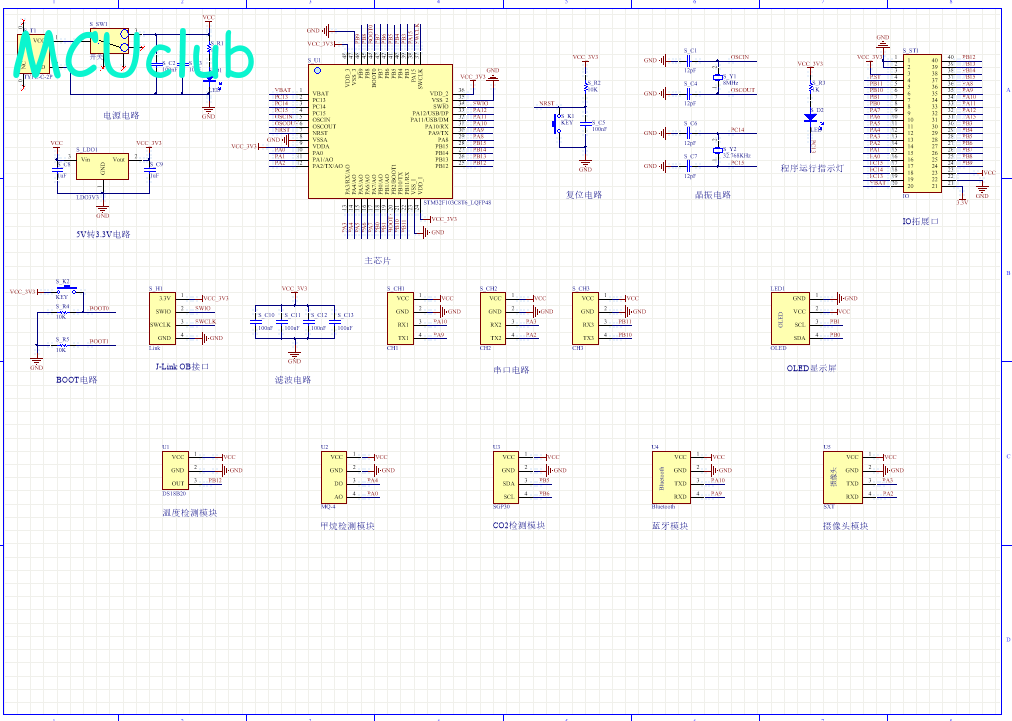Click the SWCLK net label on S_H1
This screenshot has width=1012, height=721.
205,321
